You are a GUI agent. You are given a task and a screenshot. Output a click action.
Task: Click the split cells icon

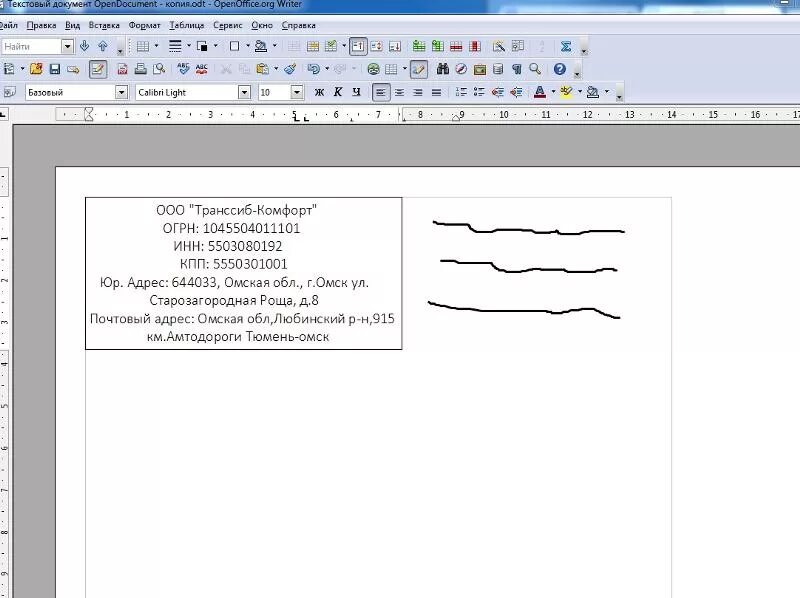coord(312,46)
